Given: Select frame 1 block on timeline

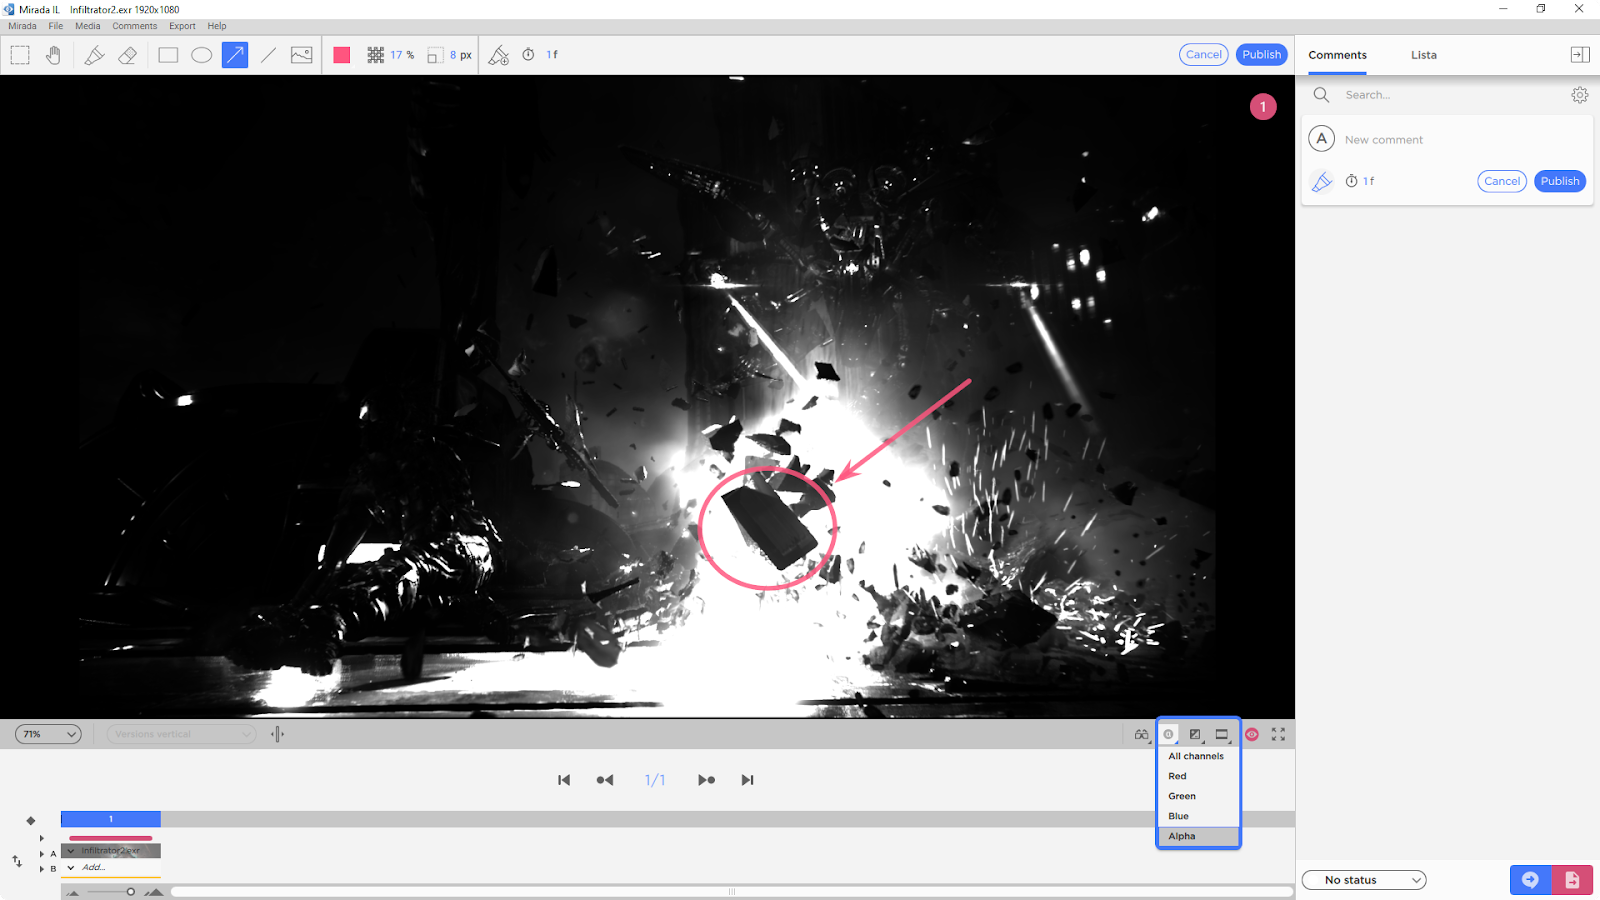Looking at the screenshot, I should tap(111, 819).
